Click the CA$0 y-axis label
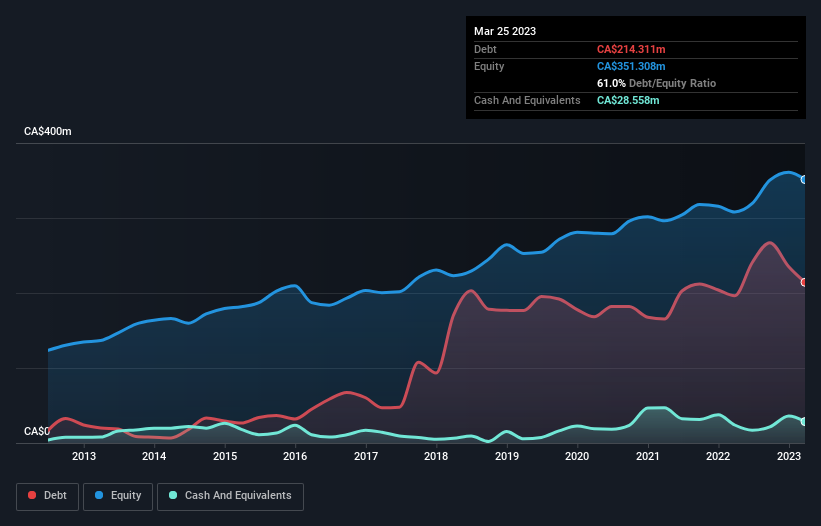Image resolution: width=821 pixels, height=526 pixels. pyautogui.click(x=37, y=431)
